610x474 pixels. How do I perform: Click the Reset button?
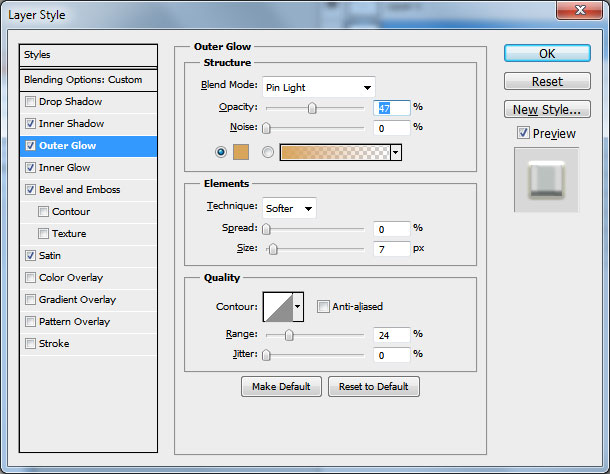coord(547,81)
